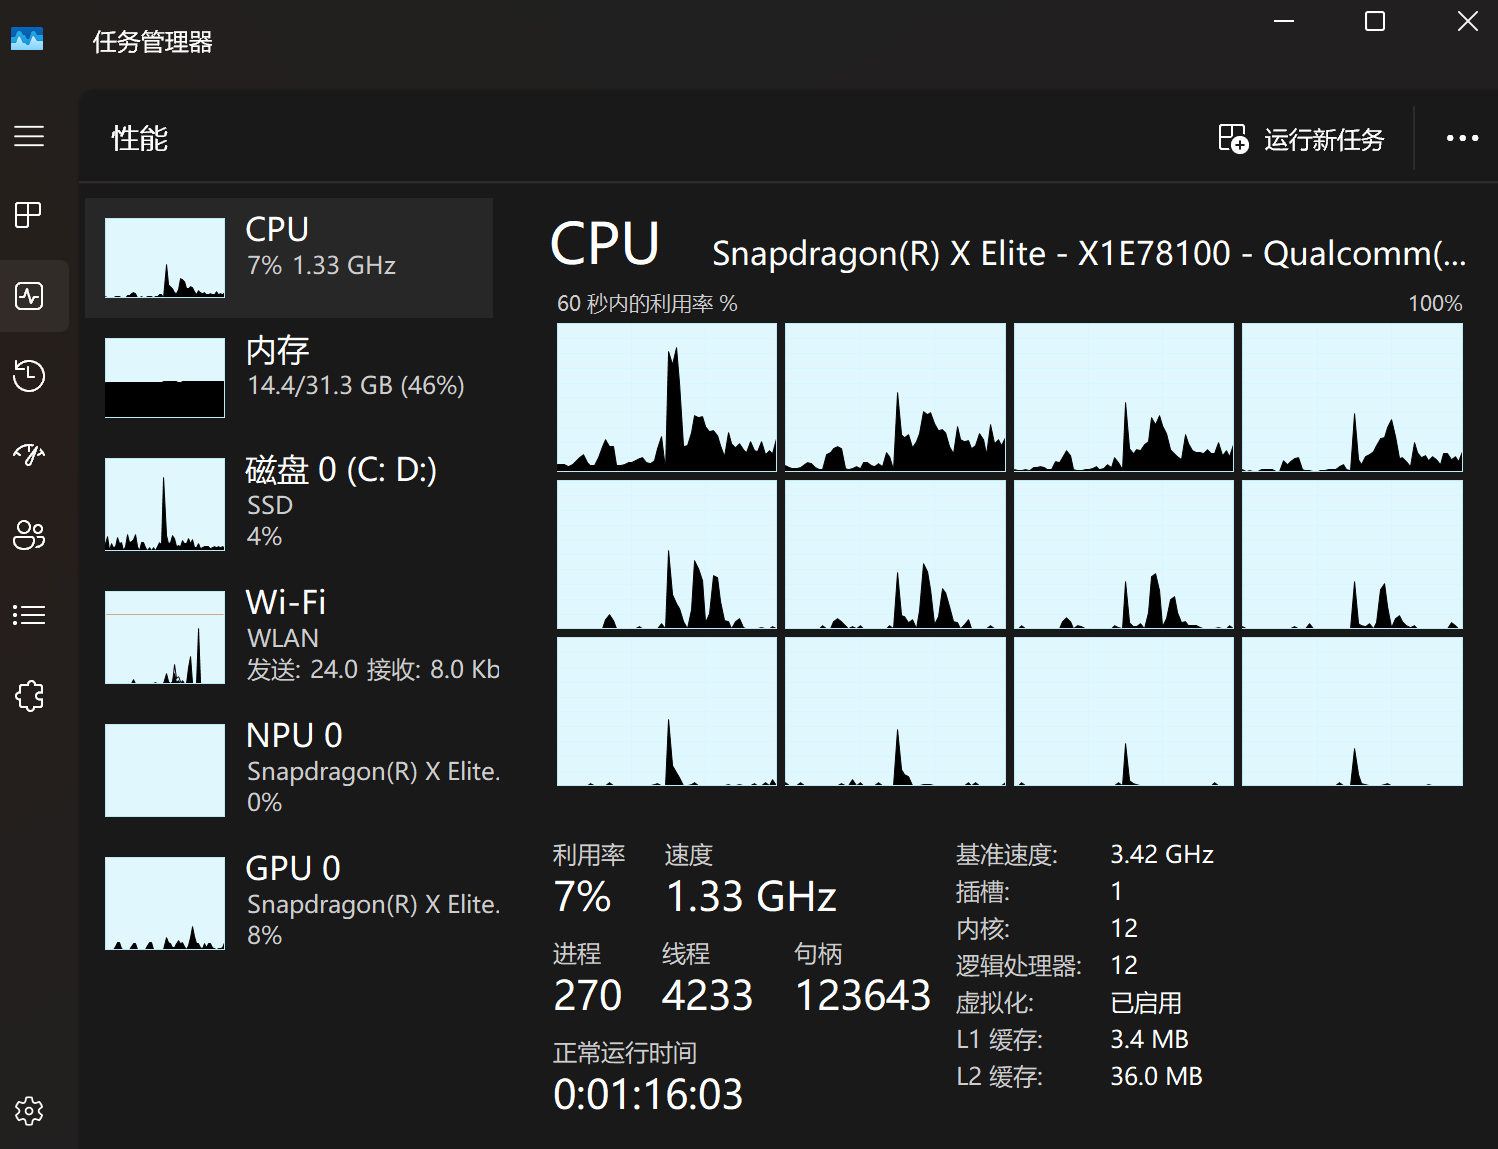
Task: Click the disk 0 mini graph thumbnail
Action: [165, 504]
